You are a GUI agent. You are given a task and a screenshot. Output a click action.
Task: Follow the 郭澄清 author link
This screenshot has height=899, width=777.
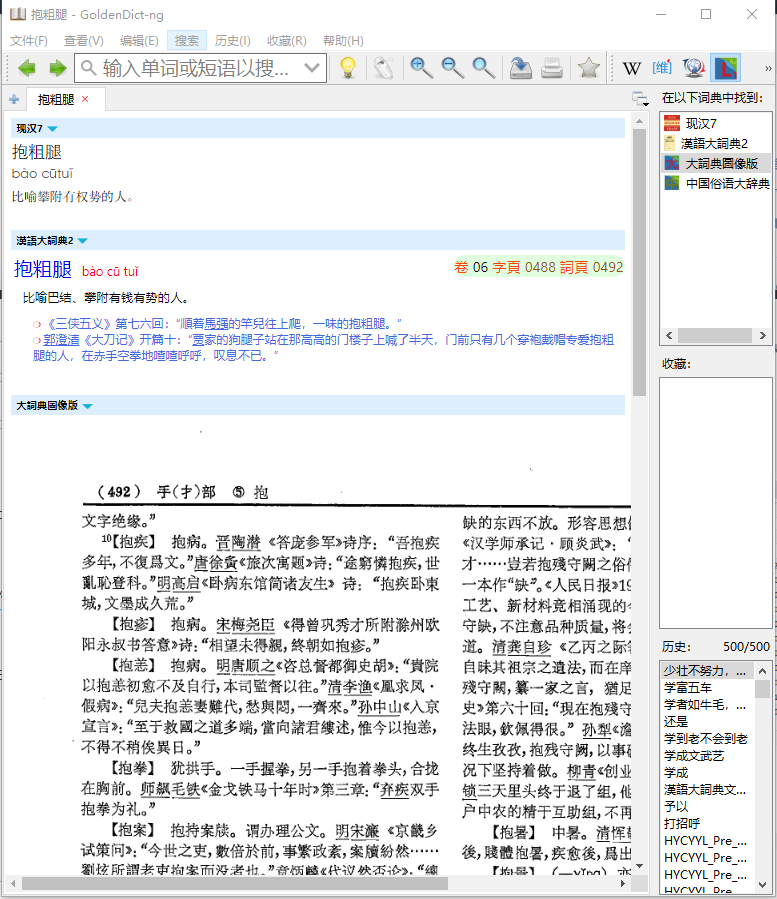point(61,340)
